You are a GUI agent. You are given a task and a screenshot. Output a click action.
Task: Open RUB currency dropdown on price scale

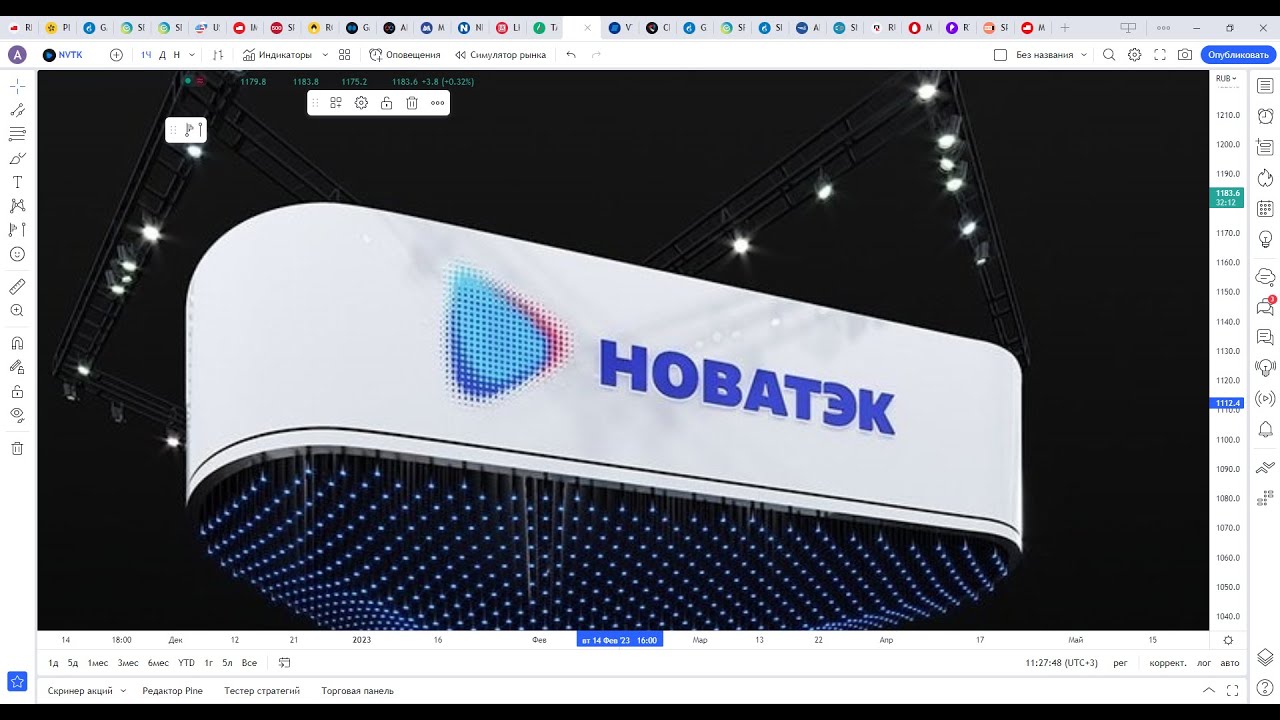1226,78
